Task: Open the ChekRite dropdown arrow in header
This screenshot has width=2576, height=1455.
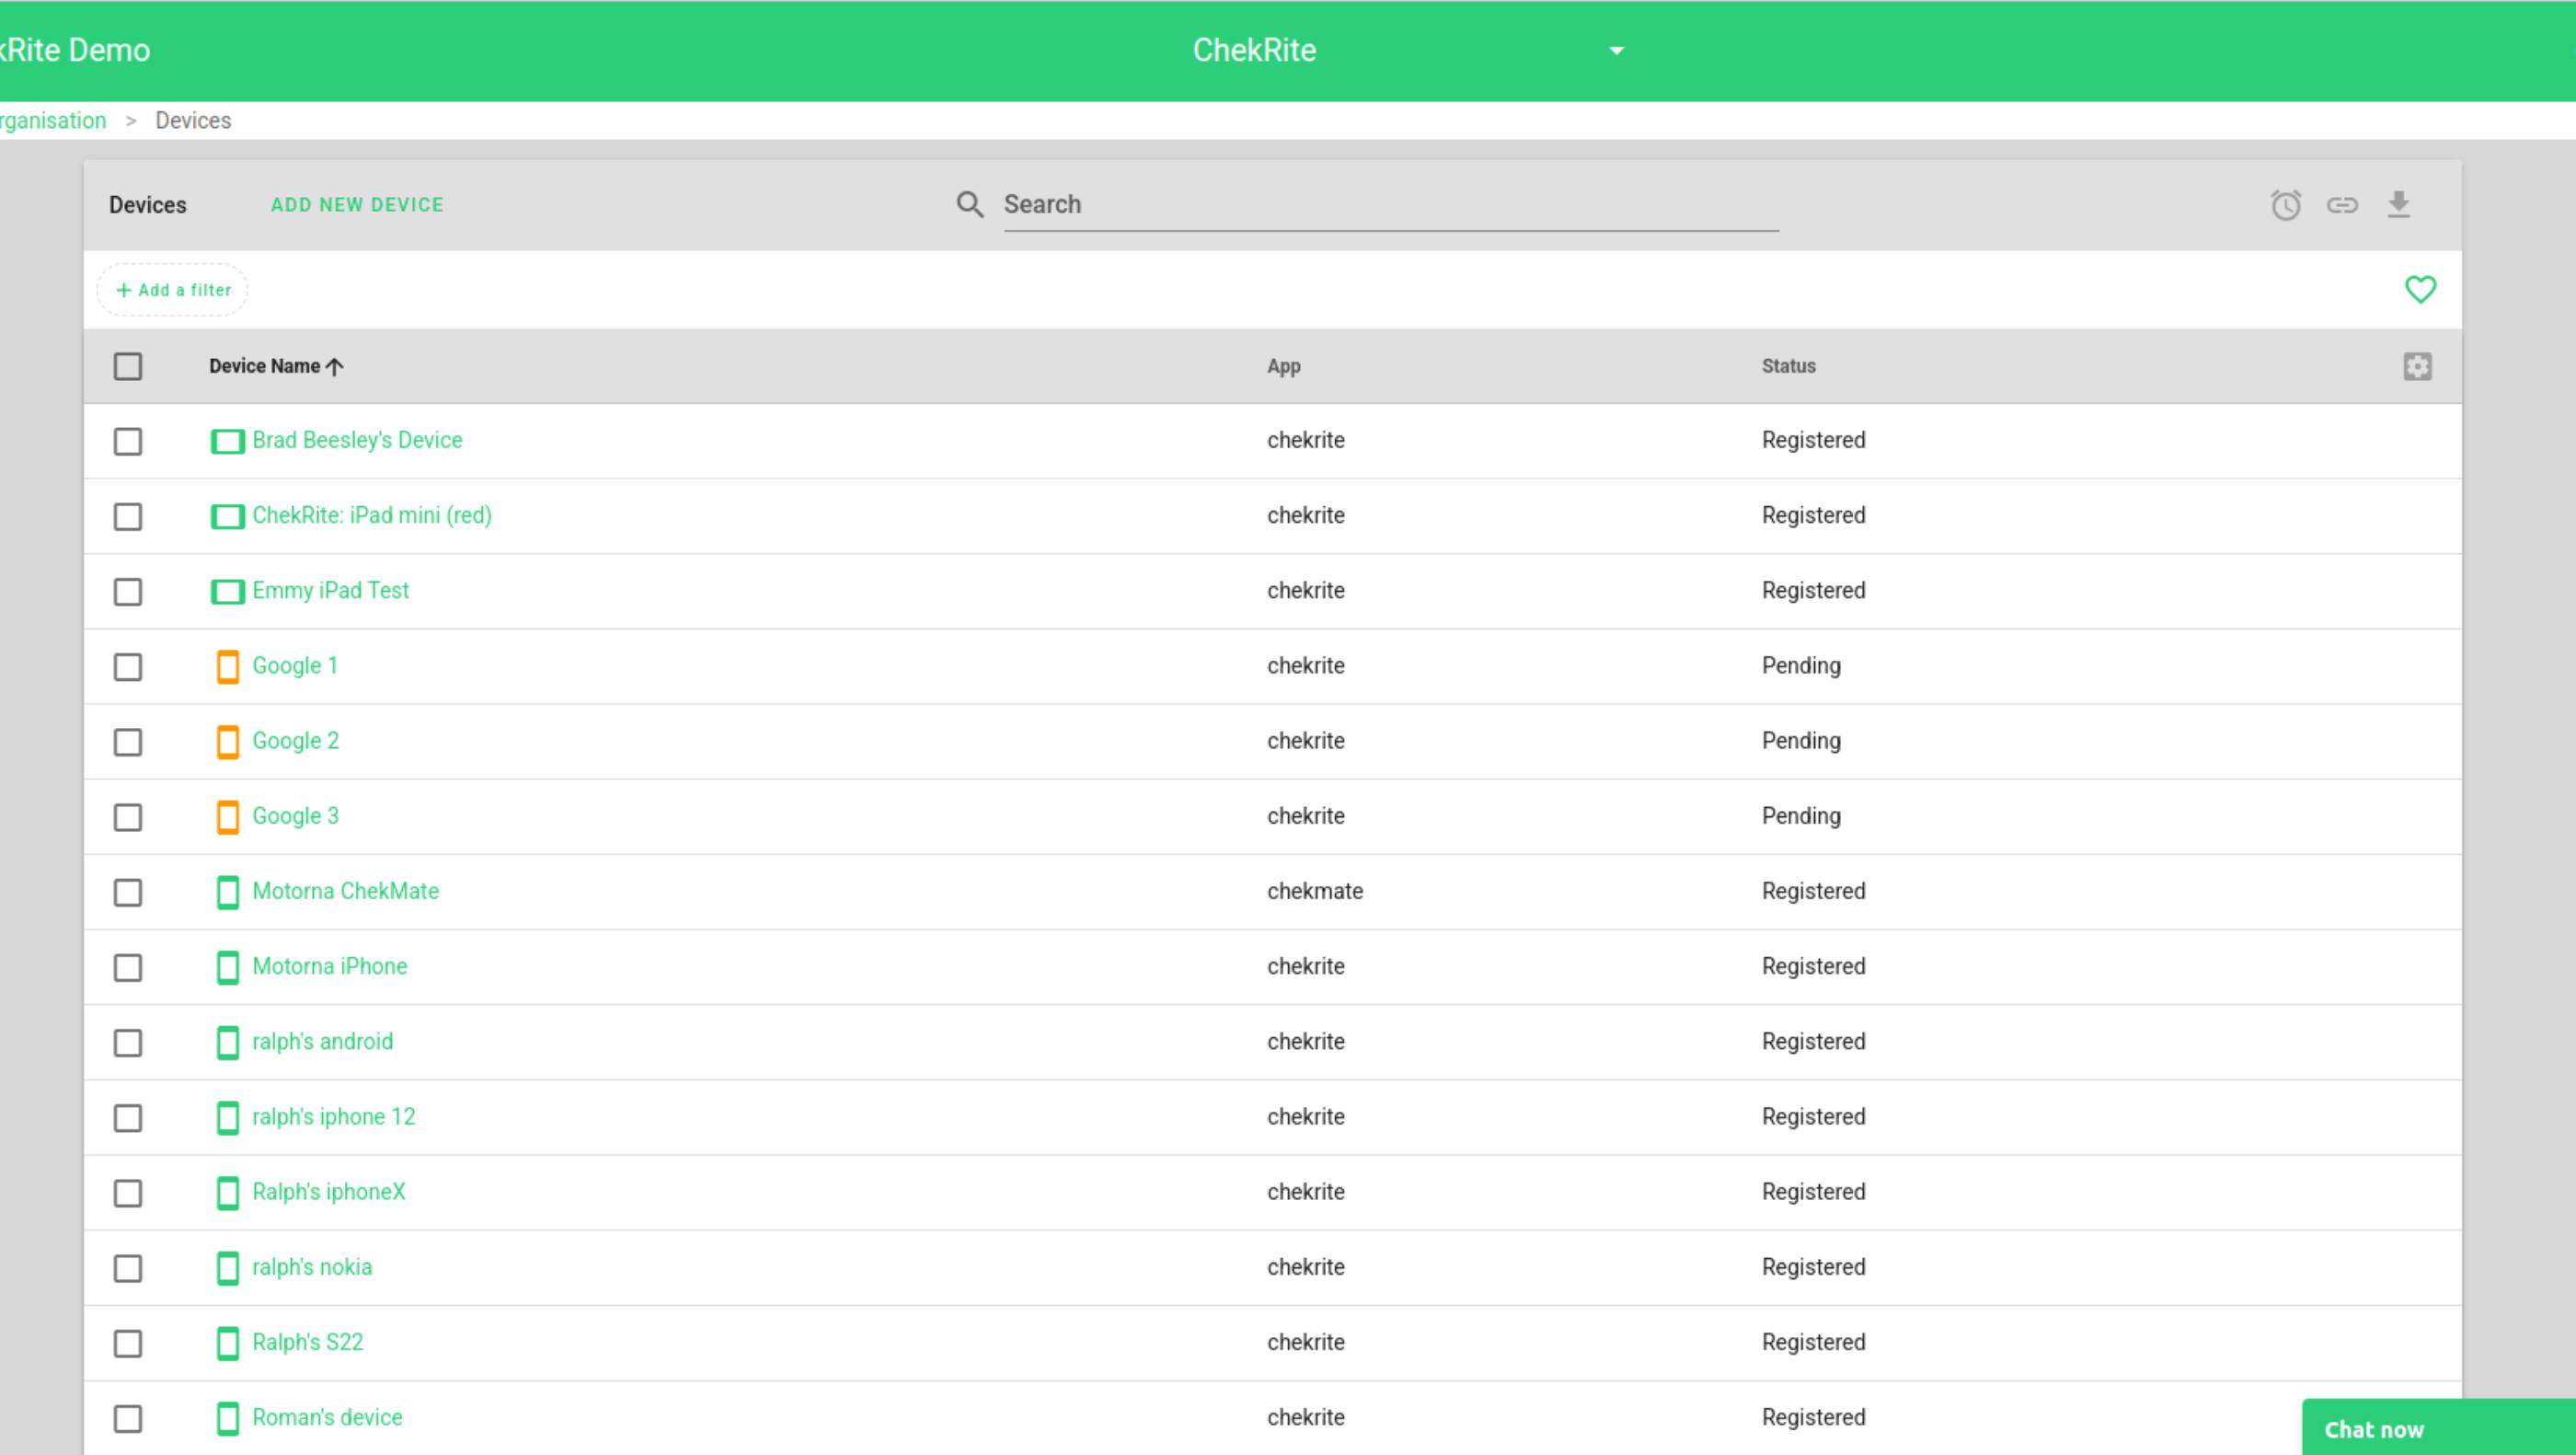Action: pyautogui.click(x=1616, y=51)
